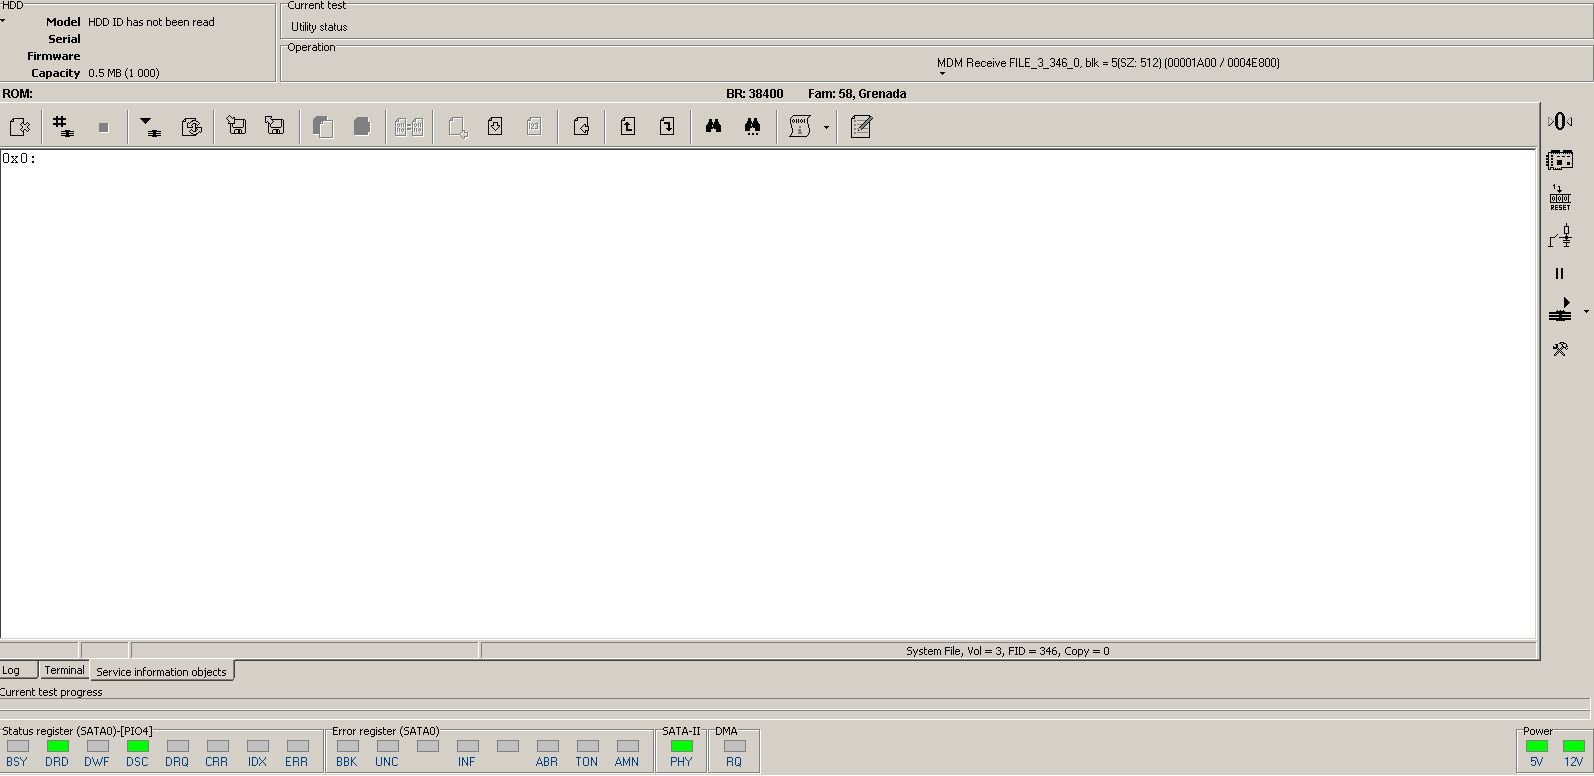This screenshot has width=1594, height=776.
Task: Click the INF error register indicator
Action: [x=467, y=746]
